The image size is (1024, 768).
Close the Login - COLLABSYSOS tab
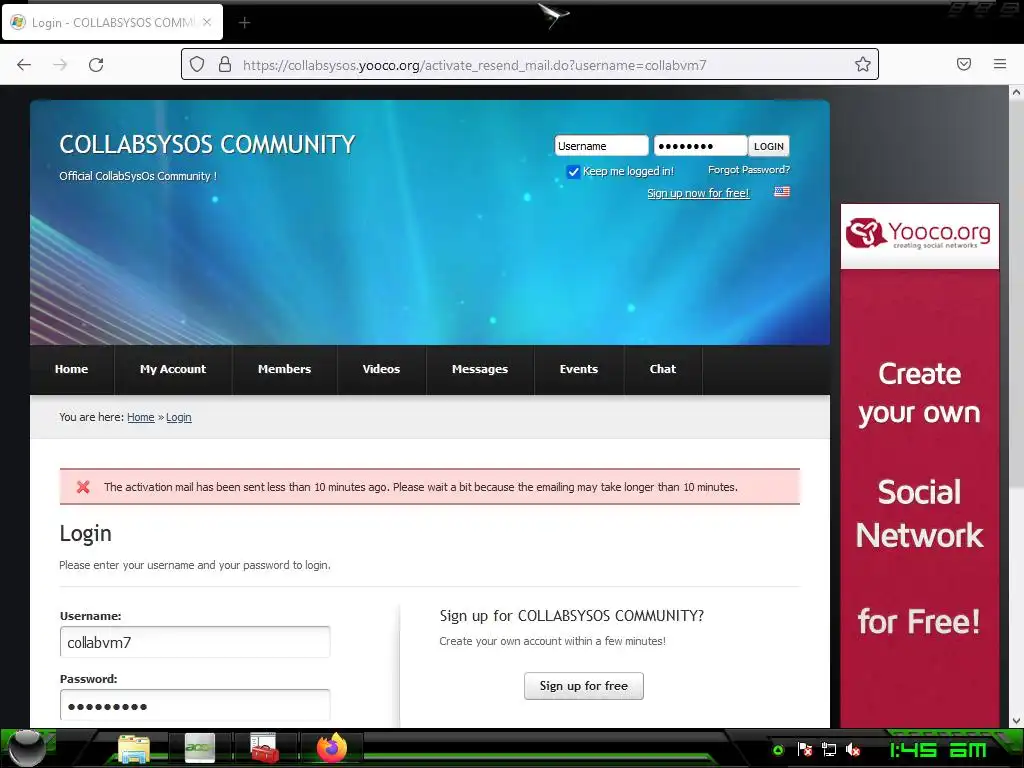coord(207,22)
